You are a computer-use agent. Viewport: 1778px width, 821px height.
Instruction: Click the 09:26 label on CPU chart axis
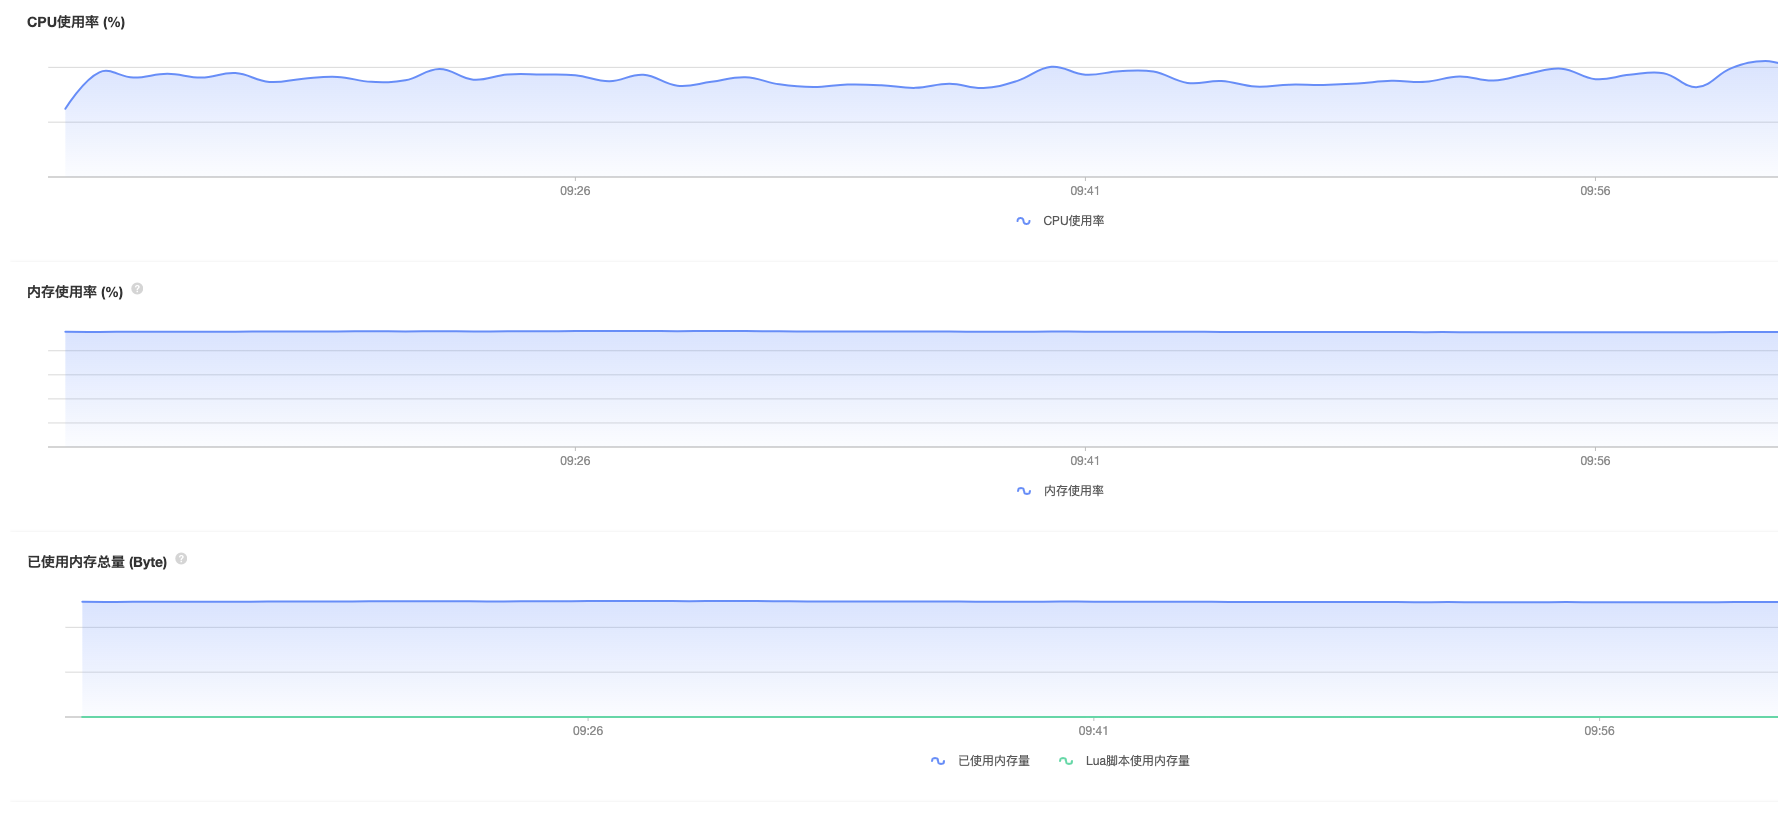pos(575,191)
